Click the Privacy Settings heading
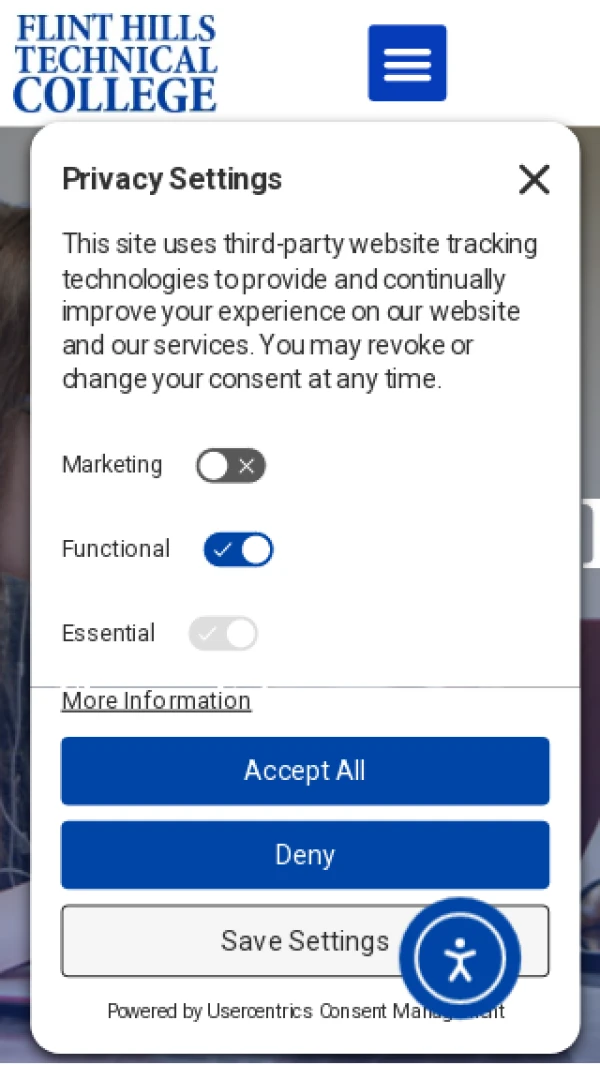This screenshot has width=600, height=1065. pos(172,179)
